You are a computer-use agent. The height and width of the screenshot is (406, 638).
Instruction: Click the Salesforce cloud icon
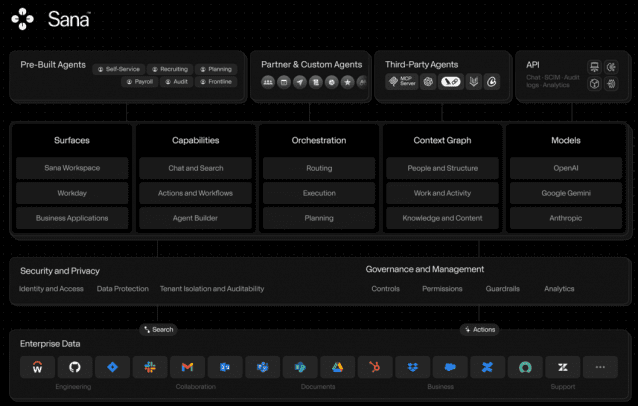click(x=450, y=367)
